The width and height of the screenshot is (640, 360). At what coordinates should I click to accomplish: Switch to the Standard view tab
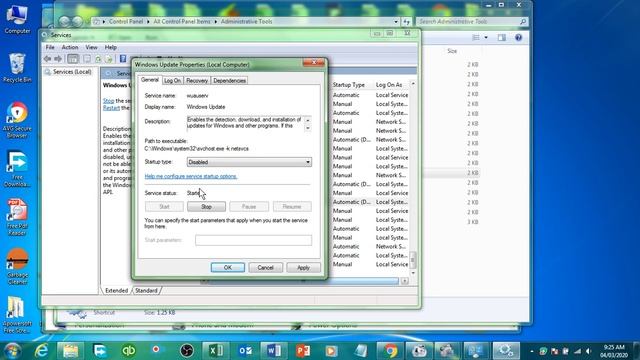(146, 291)
